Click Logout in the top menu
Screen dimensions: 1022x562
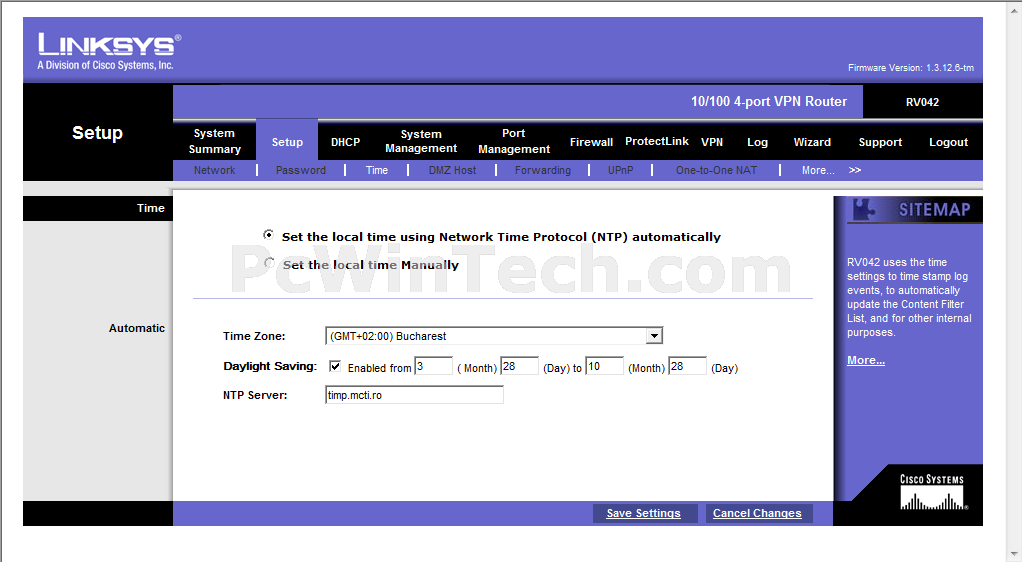[x=948, y=142]
